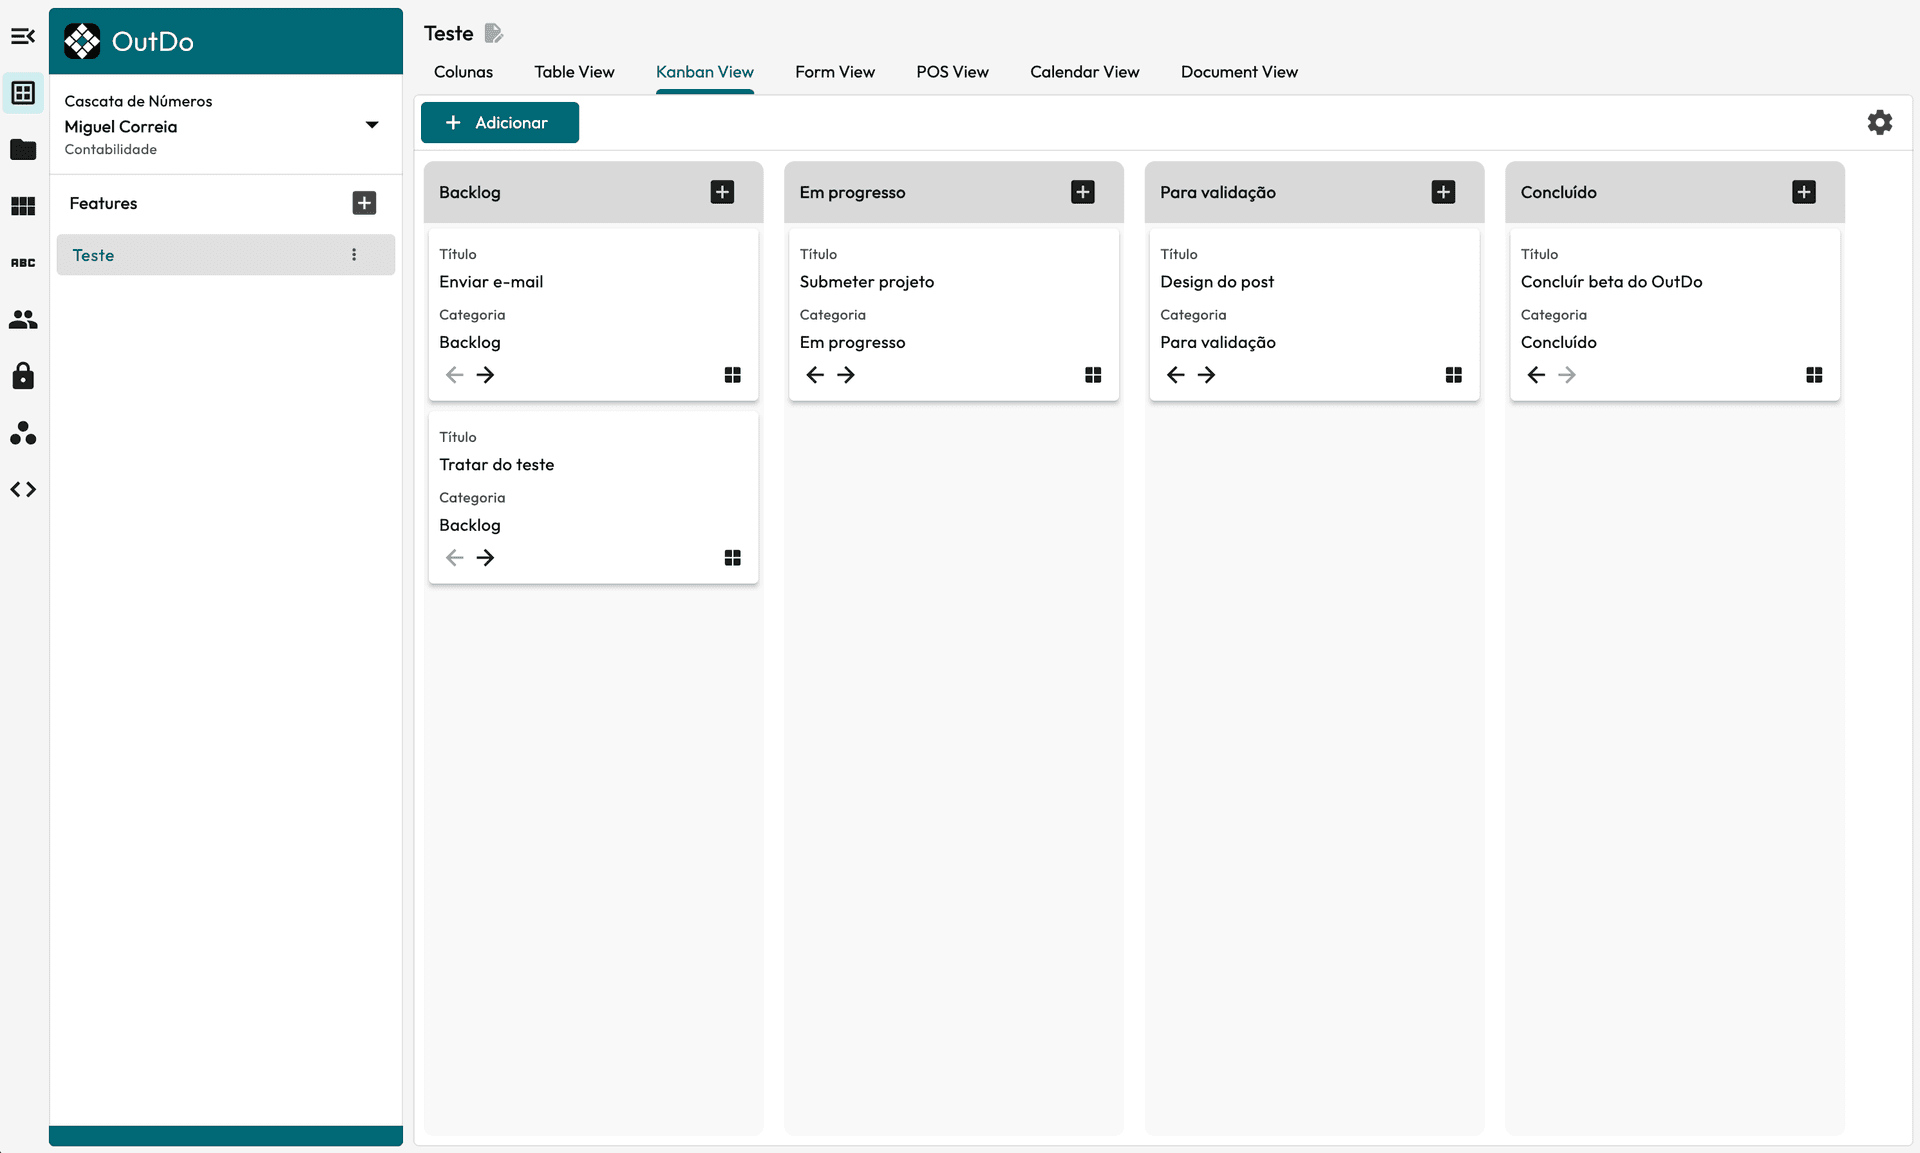Open settings with the gear icon
The height and width of the screenshot is (1153, 1920).
1880,121
